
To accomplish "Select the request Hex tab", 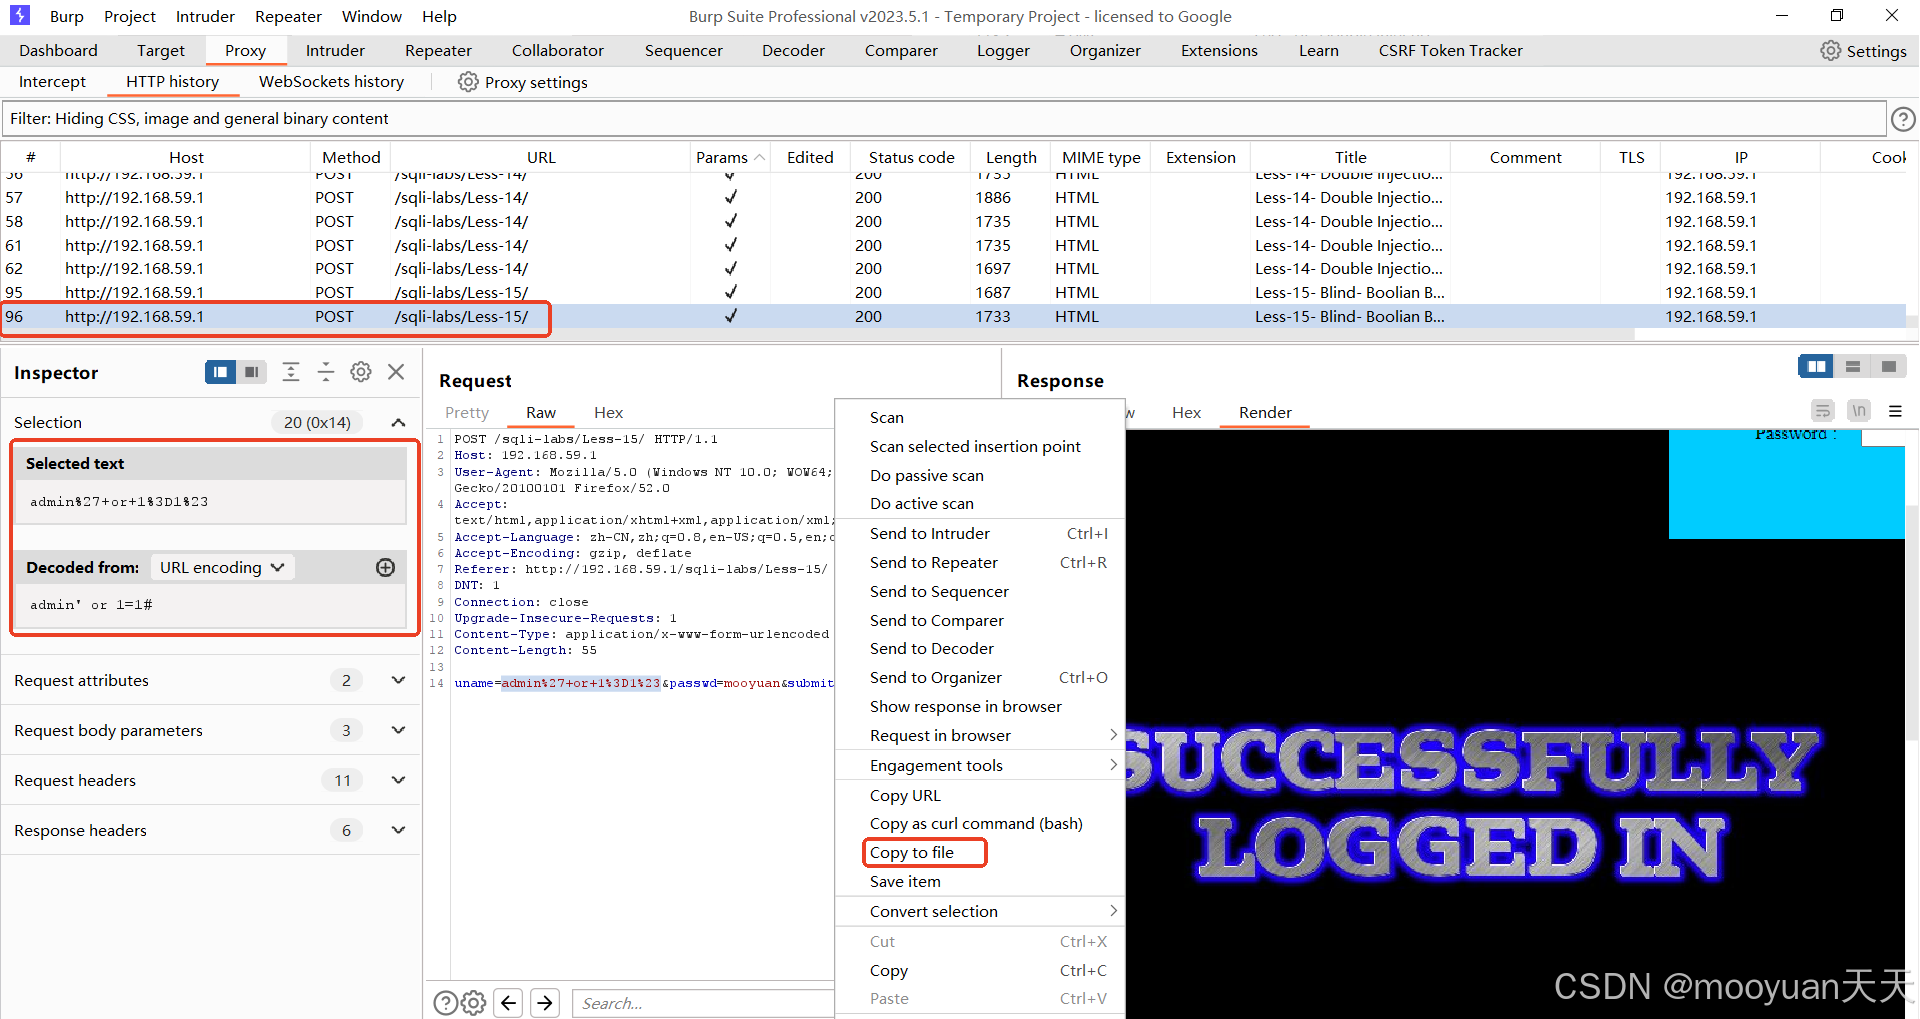I will (x=608, y=413).
